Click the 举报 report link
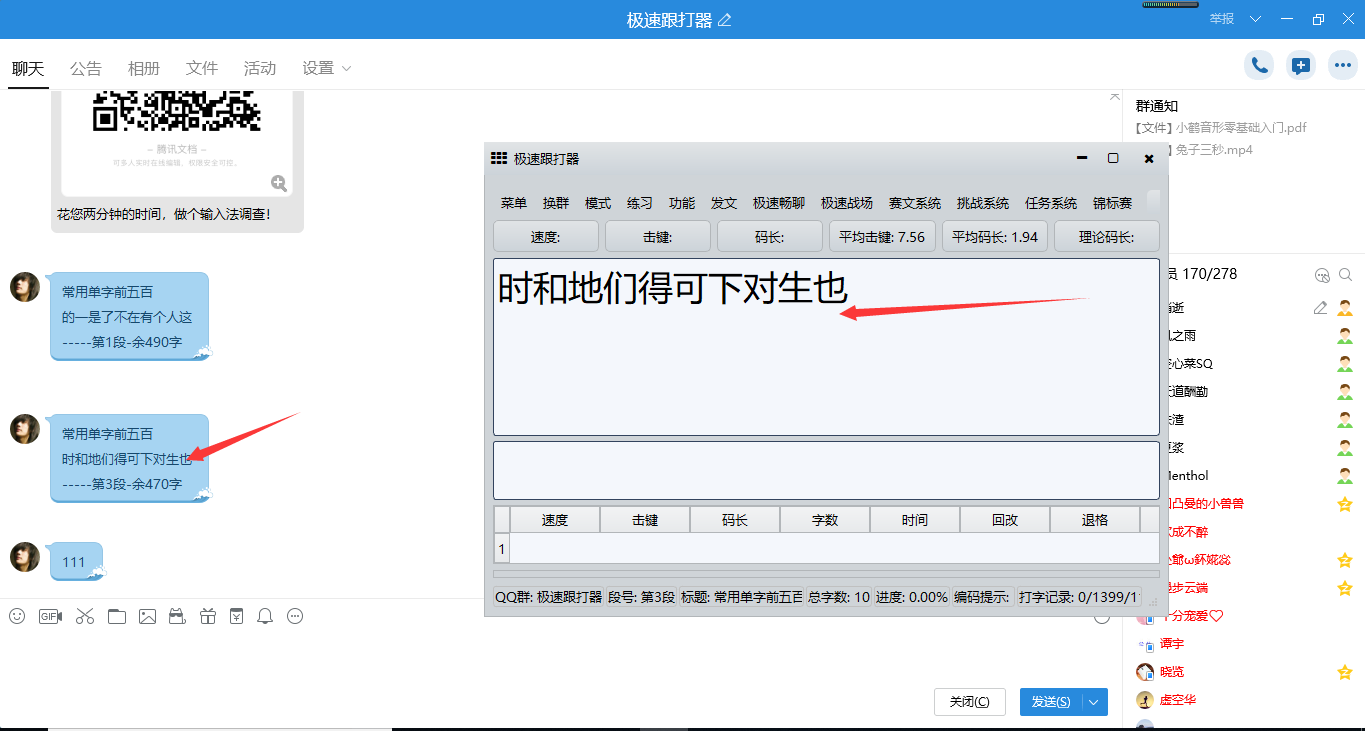1365x731 pixels. point(1221,19)
